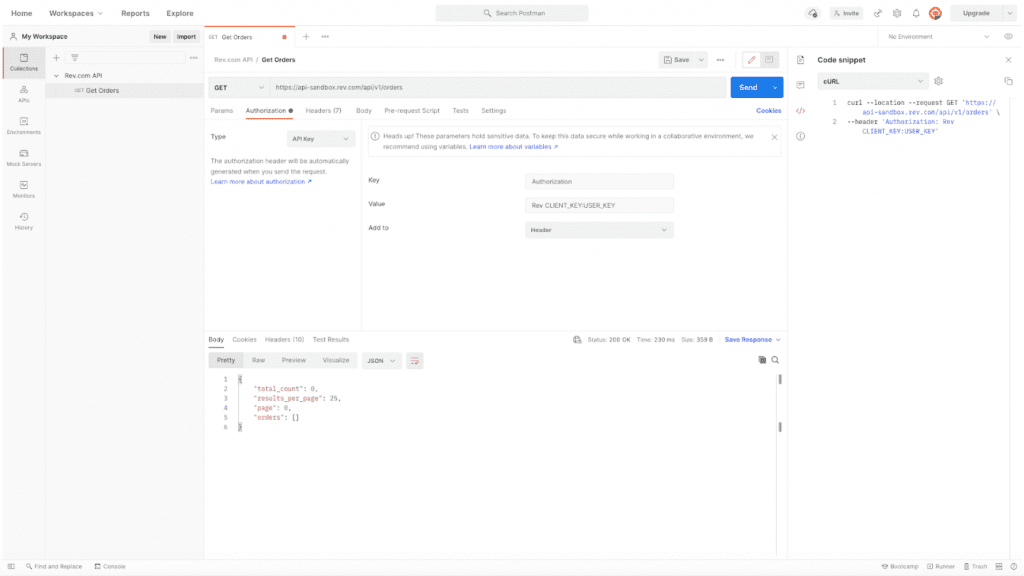Click the Import button
The image size is (1024, 576).
186,37
